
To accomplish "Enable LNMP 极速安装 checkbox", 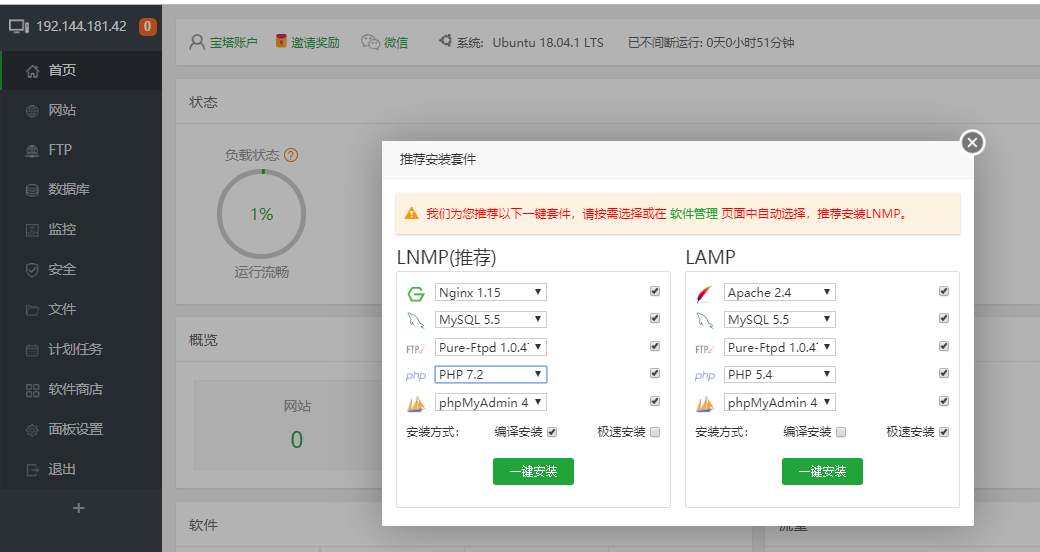I will [655, 432].
